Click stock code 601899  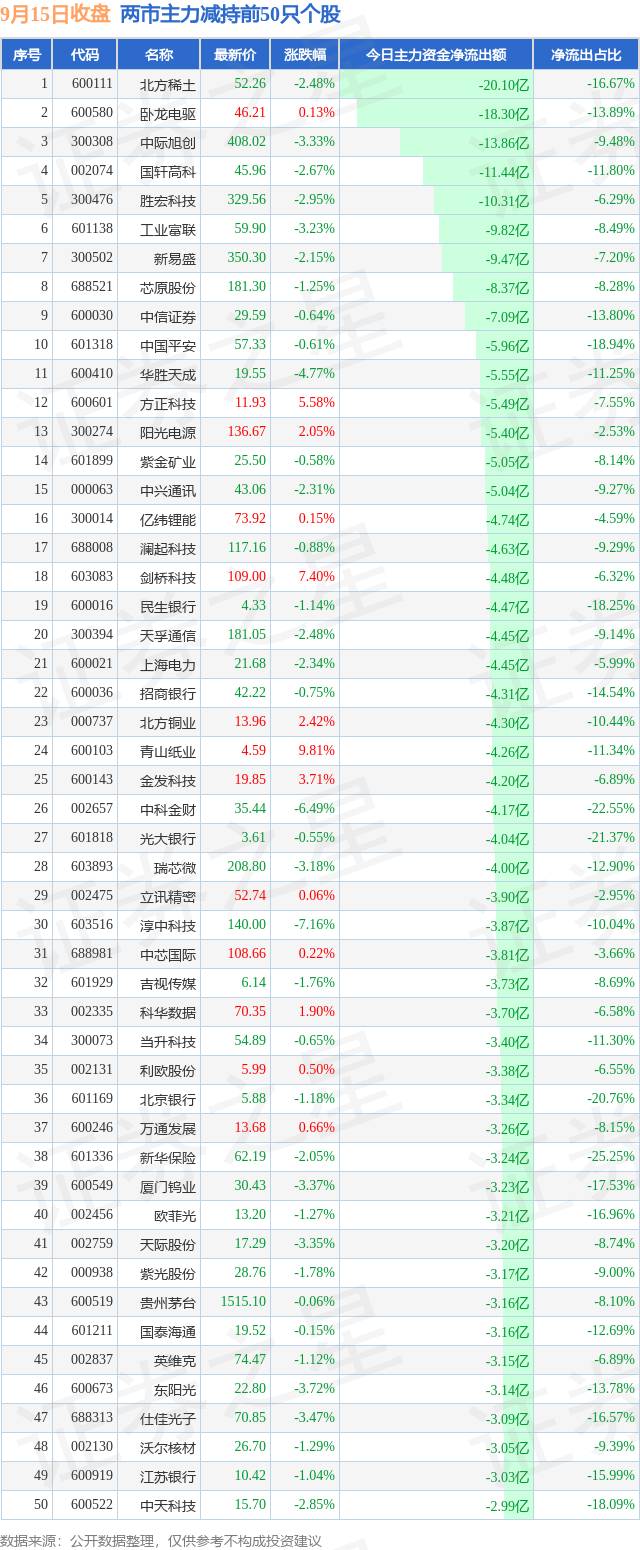(92, 461)
